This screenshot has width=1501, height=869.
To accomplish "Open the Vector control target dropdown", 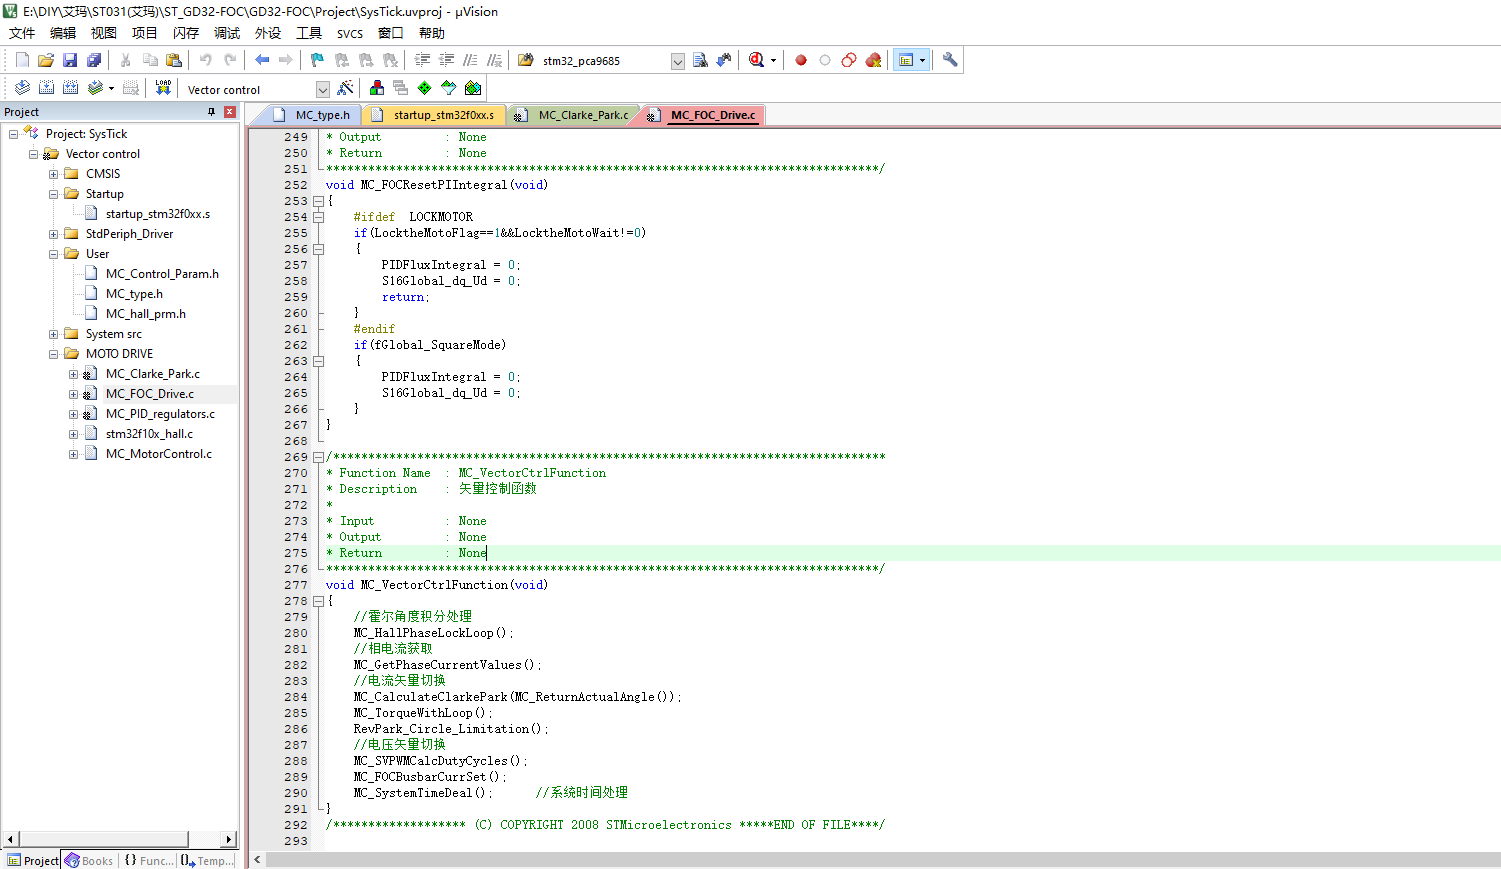I will click(323, 89).
